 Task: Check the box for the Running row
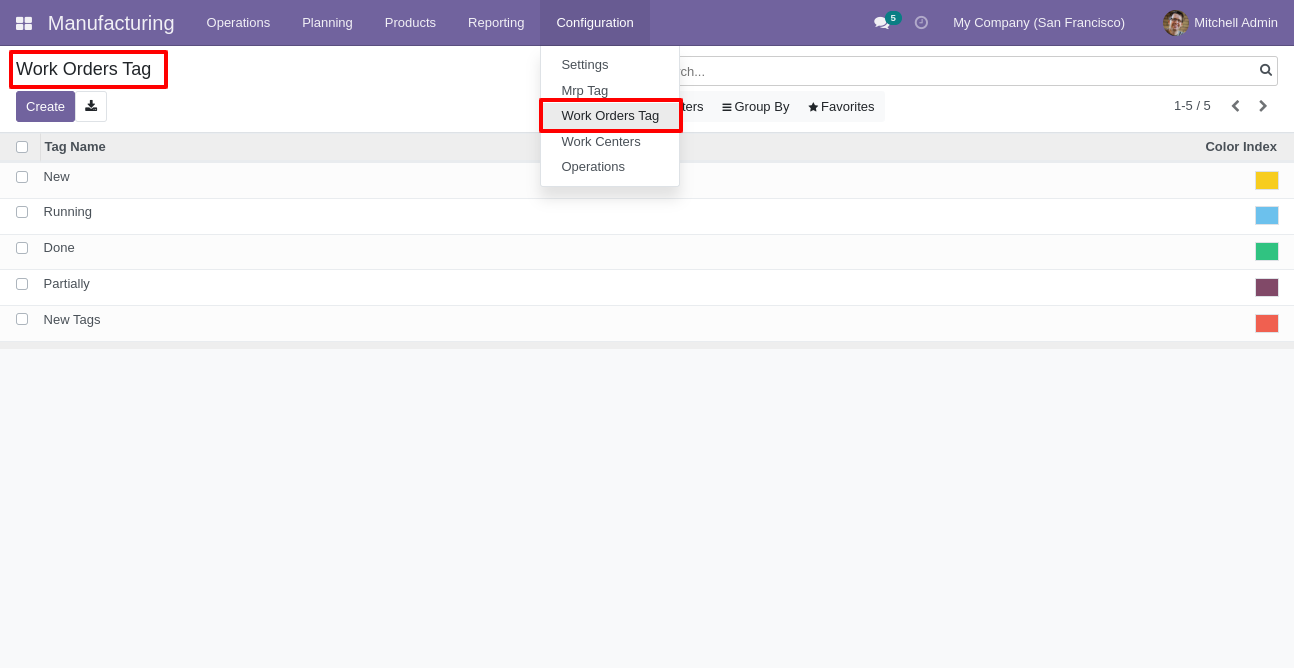point(22,212)
